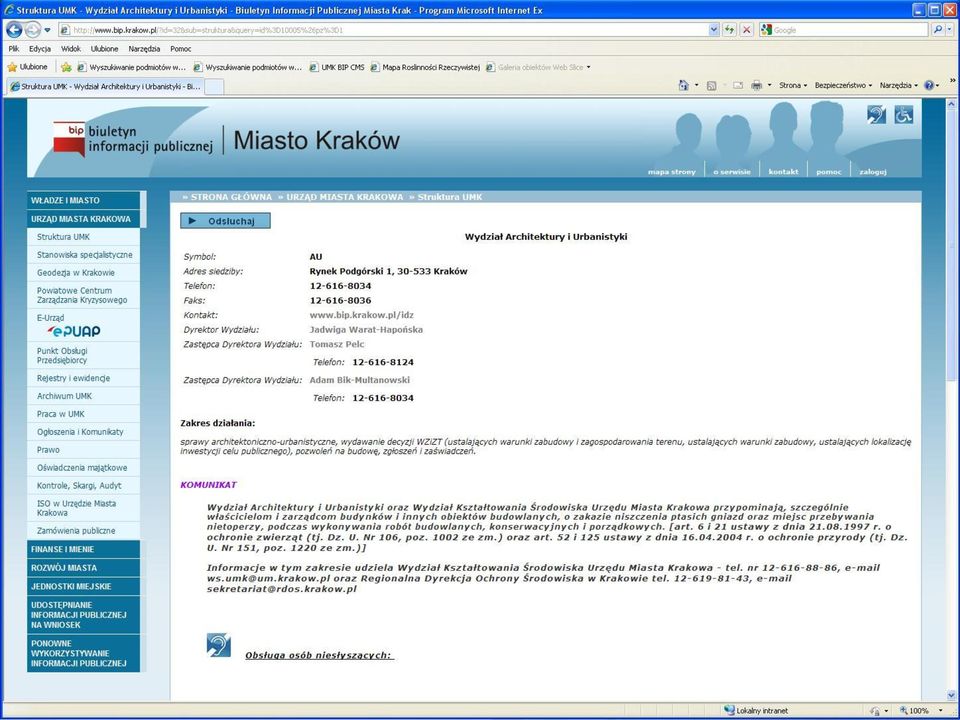Click the blue Help question mark icon

pos(929,85)
